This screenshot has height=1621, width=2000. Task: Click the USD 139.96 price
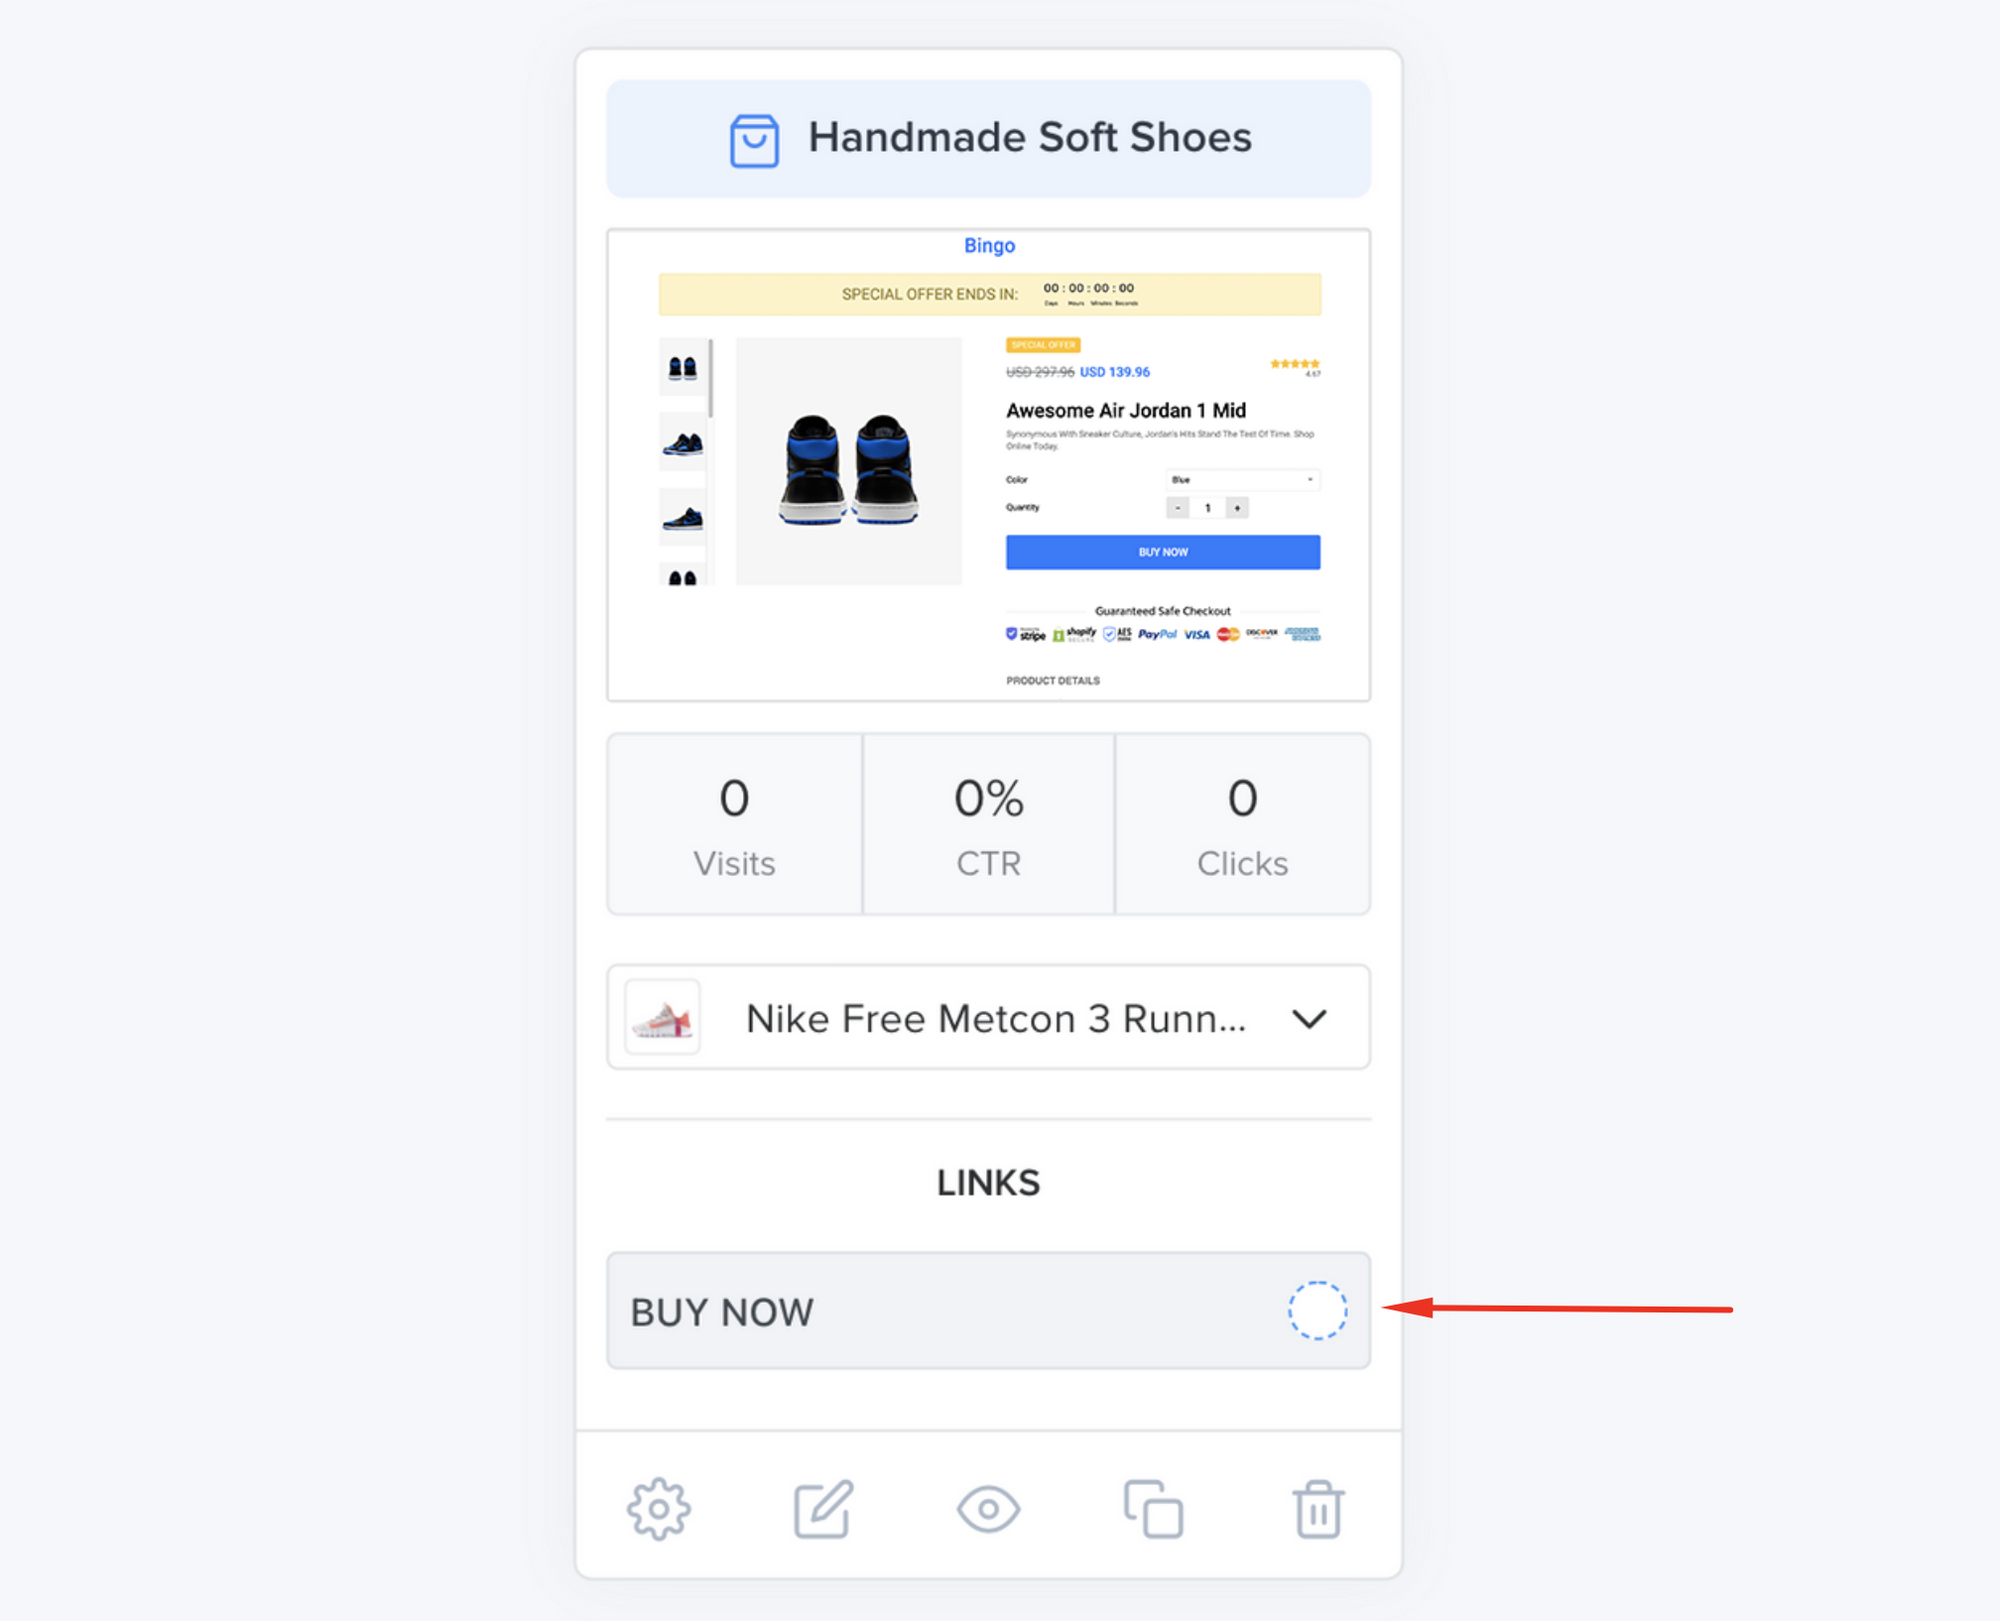(x=1114, y=372)
